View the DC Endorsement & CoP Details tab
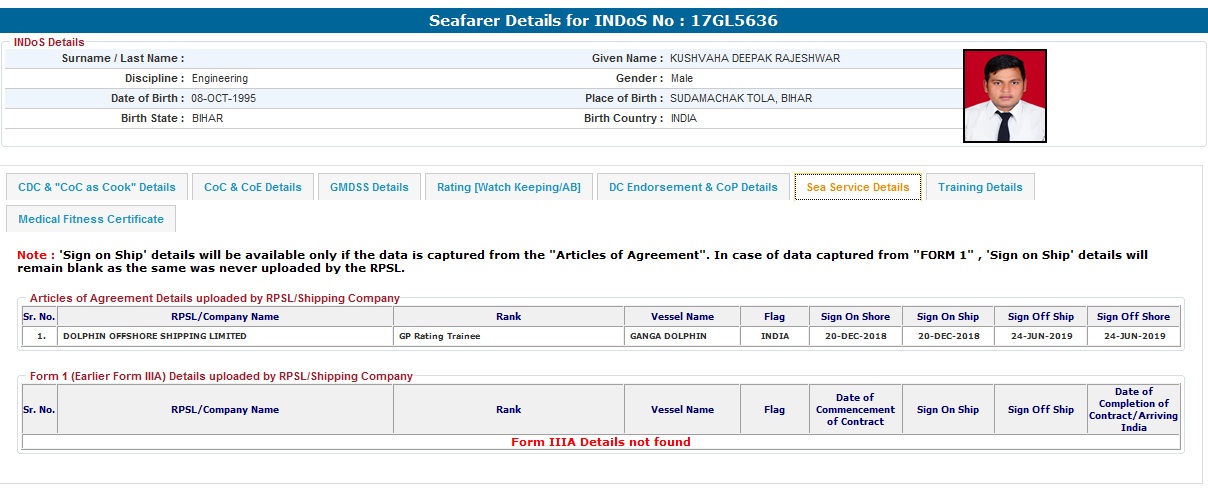The image size is (1208, 496). coord(693,187)
